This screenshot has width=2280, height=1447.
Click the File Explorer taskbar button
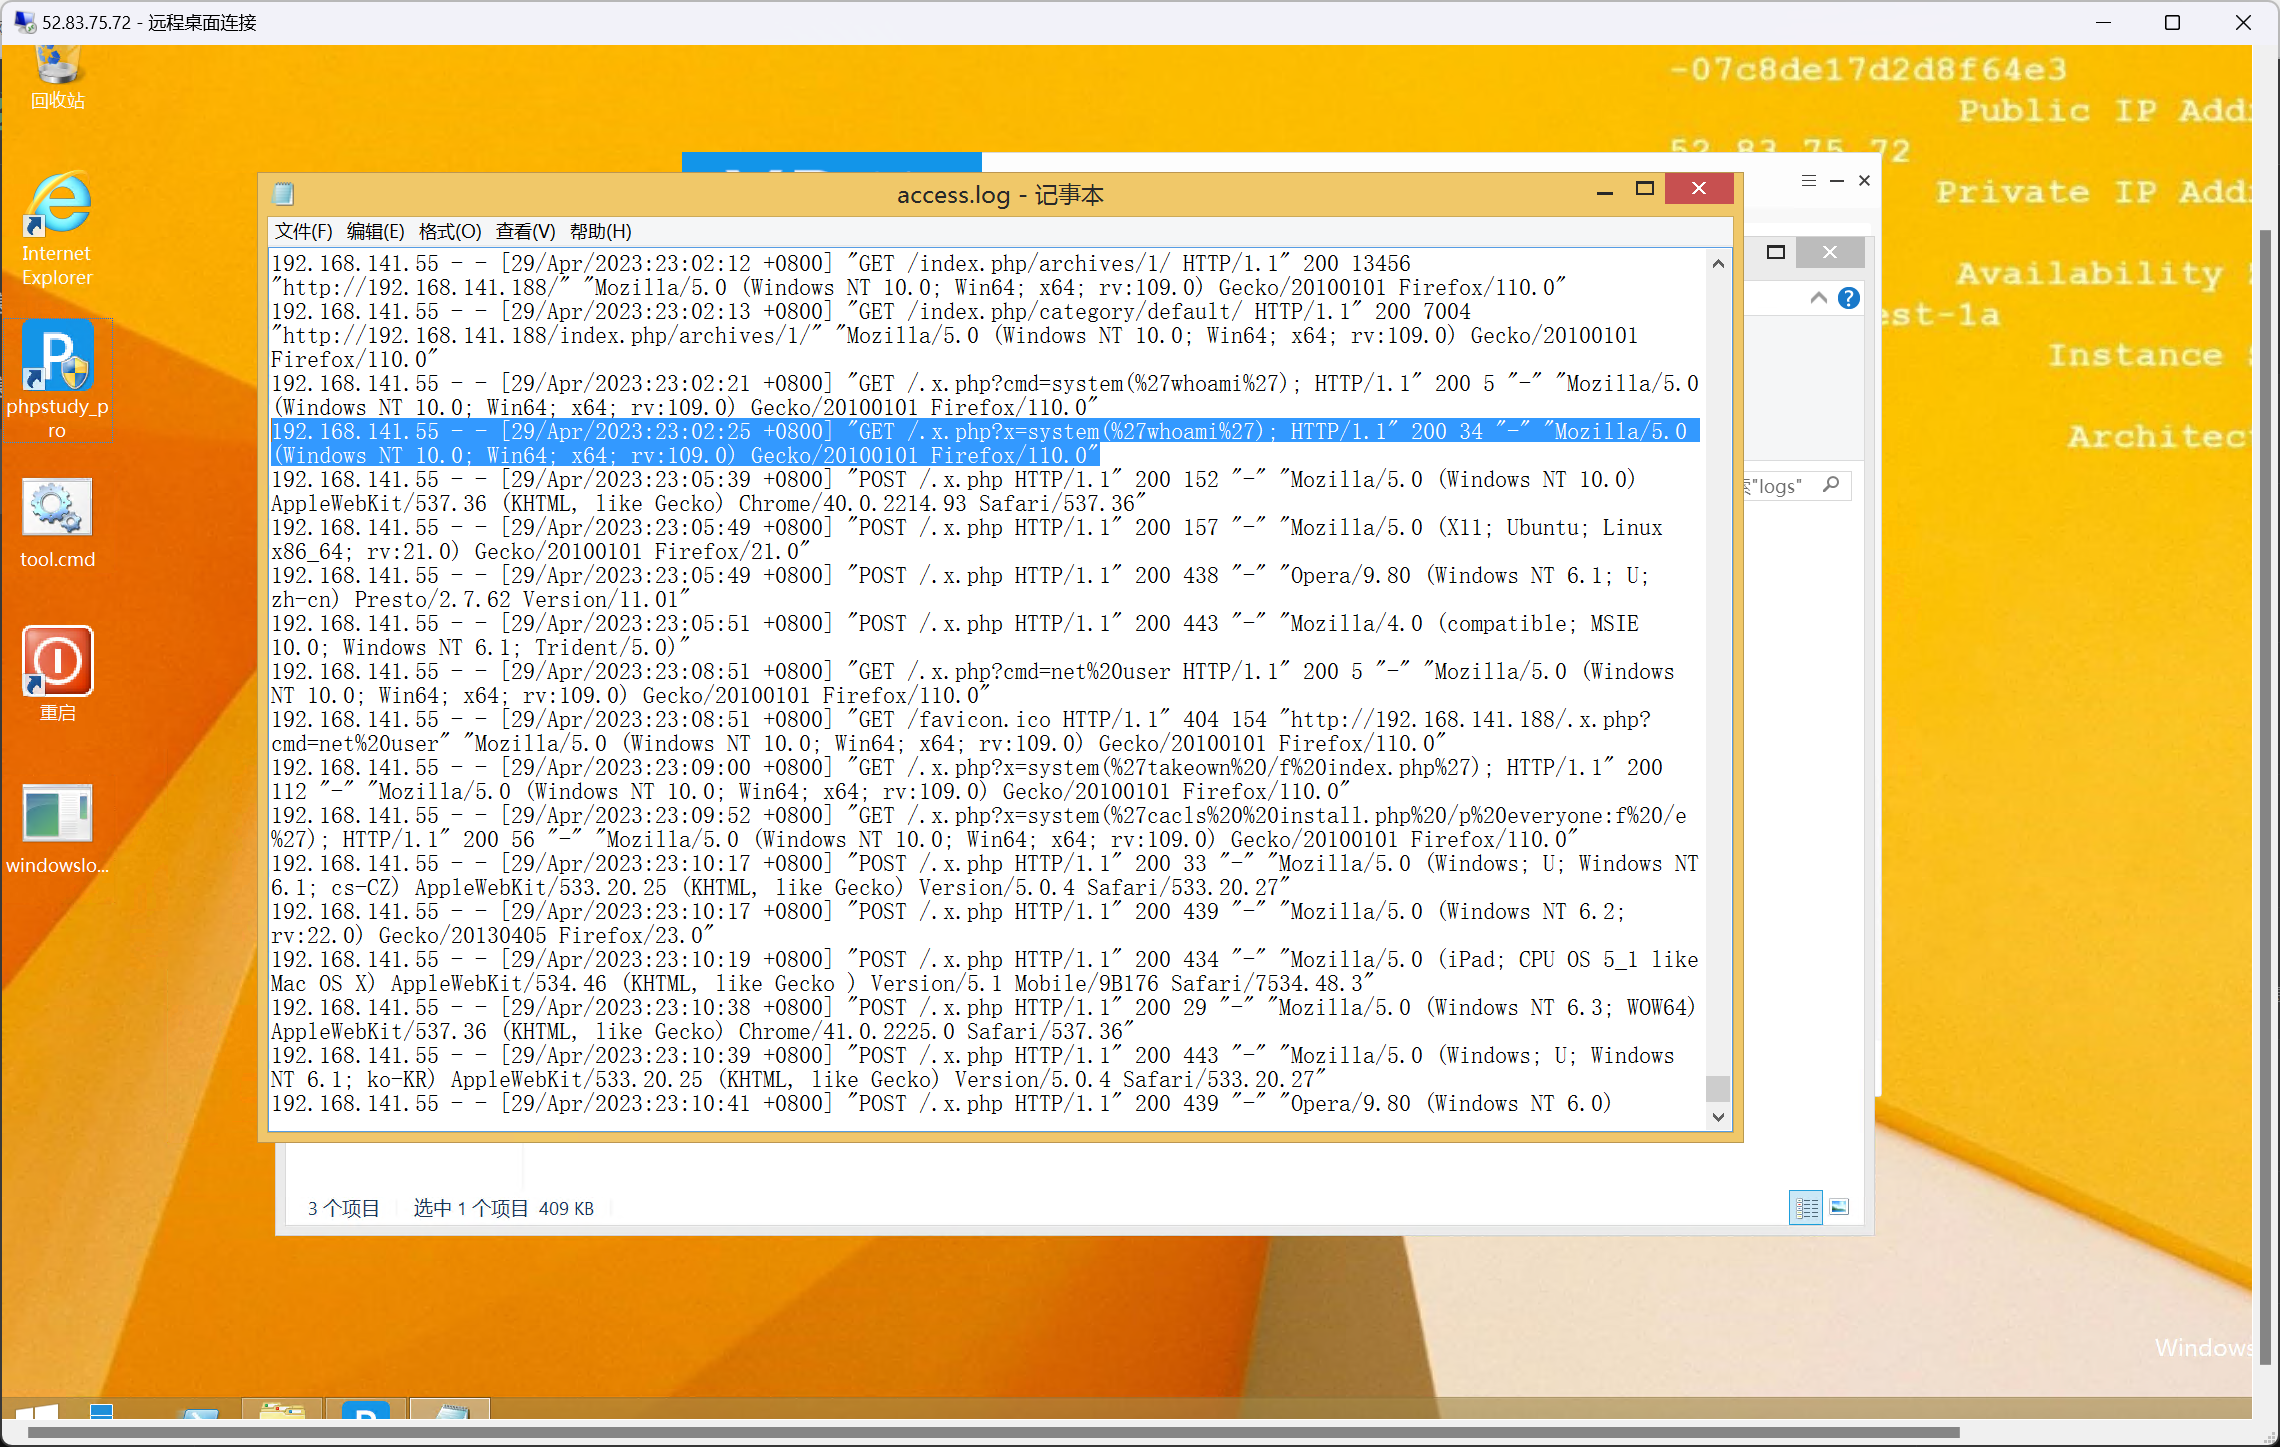[x=282, y=1411]
